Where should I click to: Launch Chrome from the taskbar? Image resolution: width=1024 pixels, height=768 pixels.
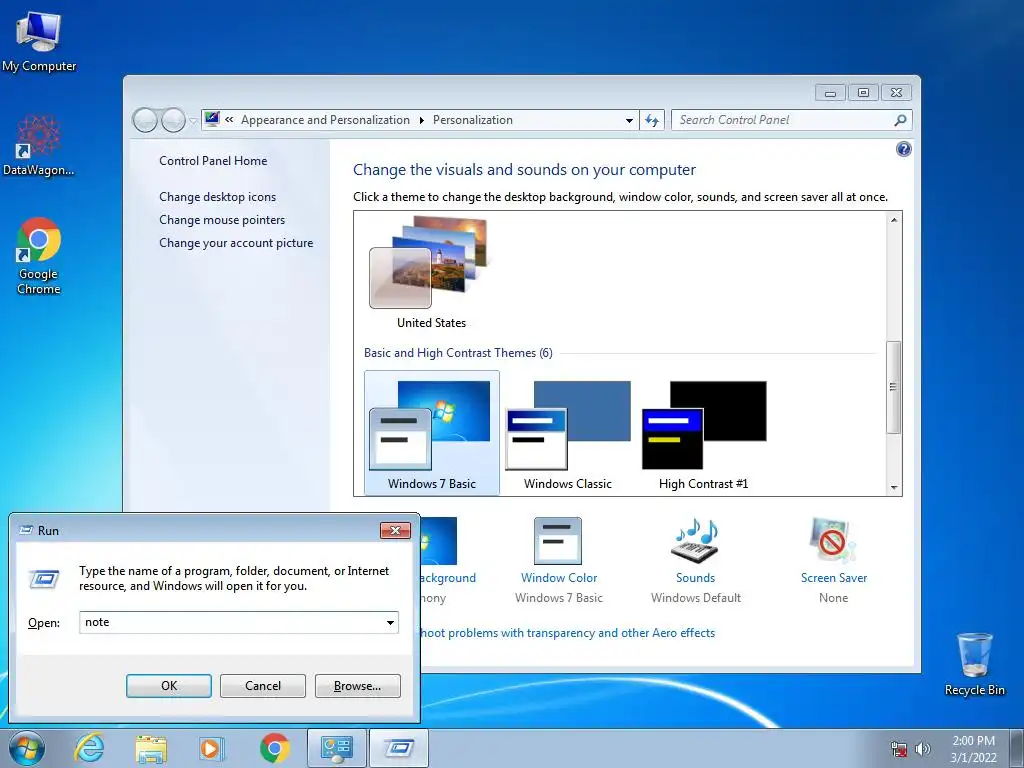pos(274,748)
